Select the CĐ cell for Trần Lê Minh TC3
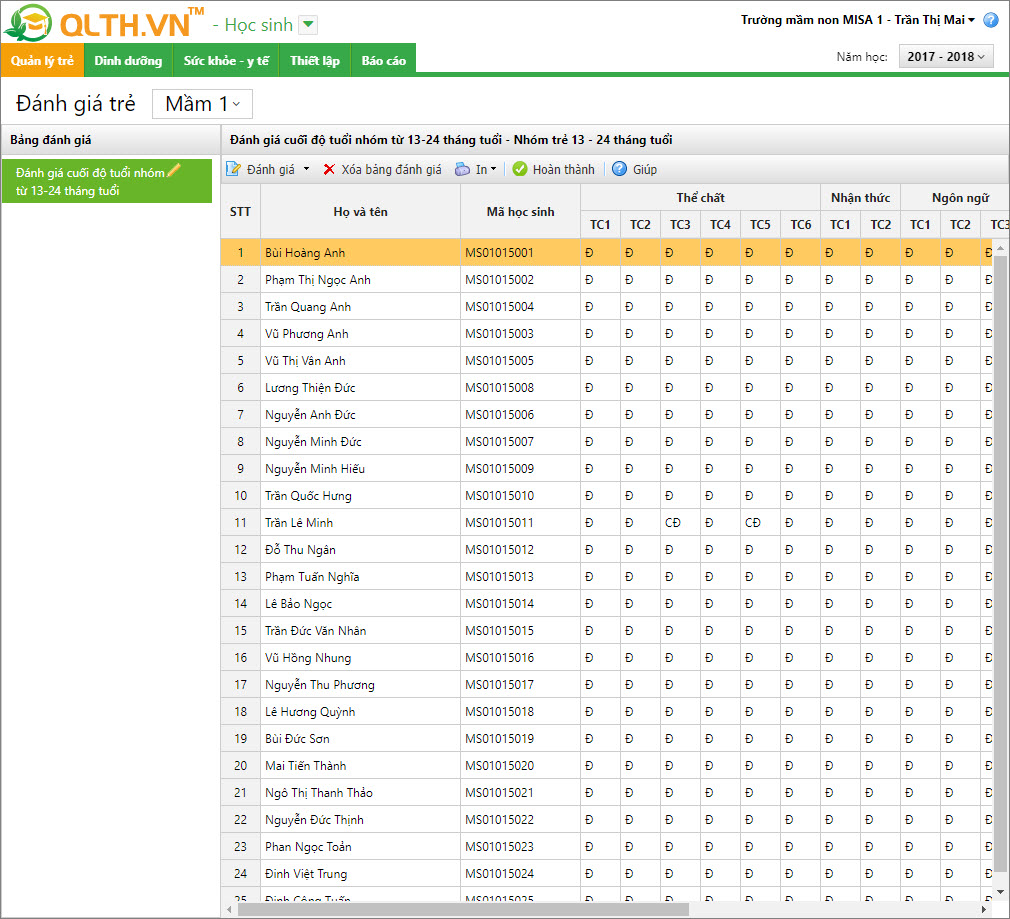The height and width of the screenshot is (919, 1010). point(672,523)
